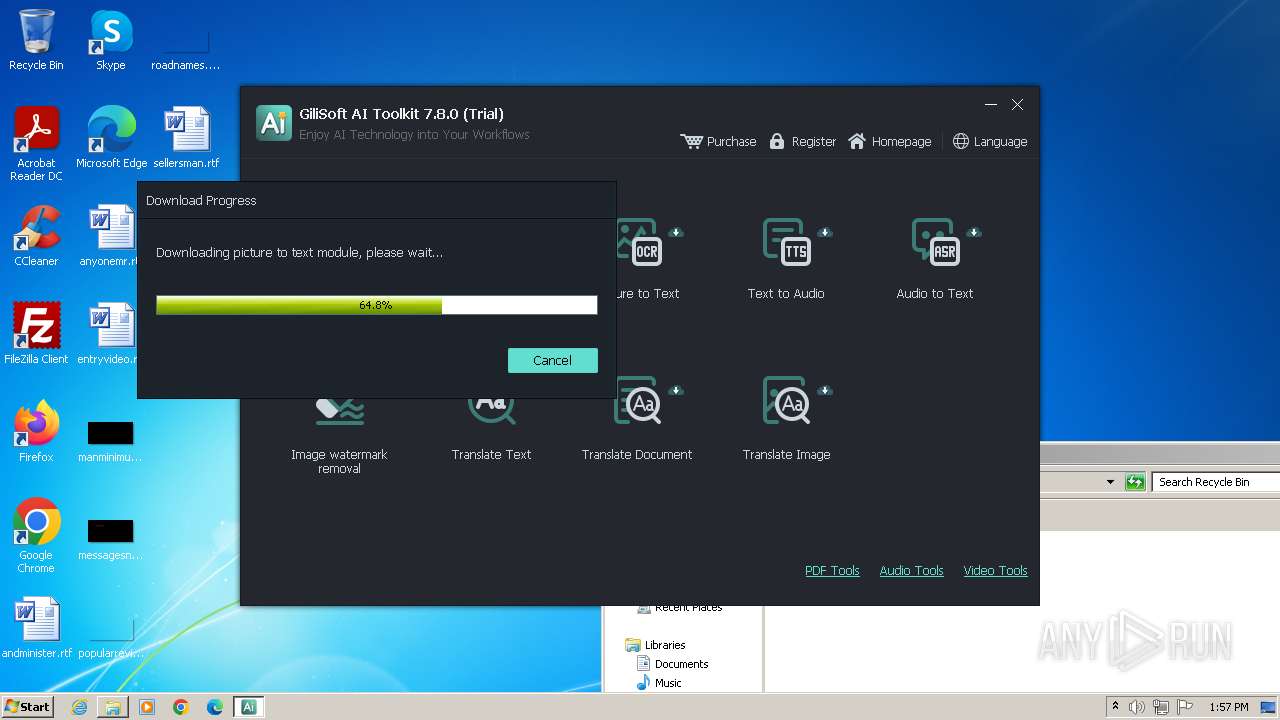The width and height of the screenshot is (1280, 720).
Task: Click the 1:57 PM clock
Action: tap(1229, 707)
